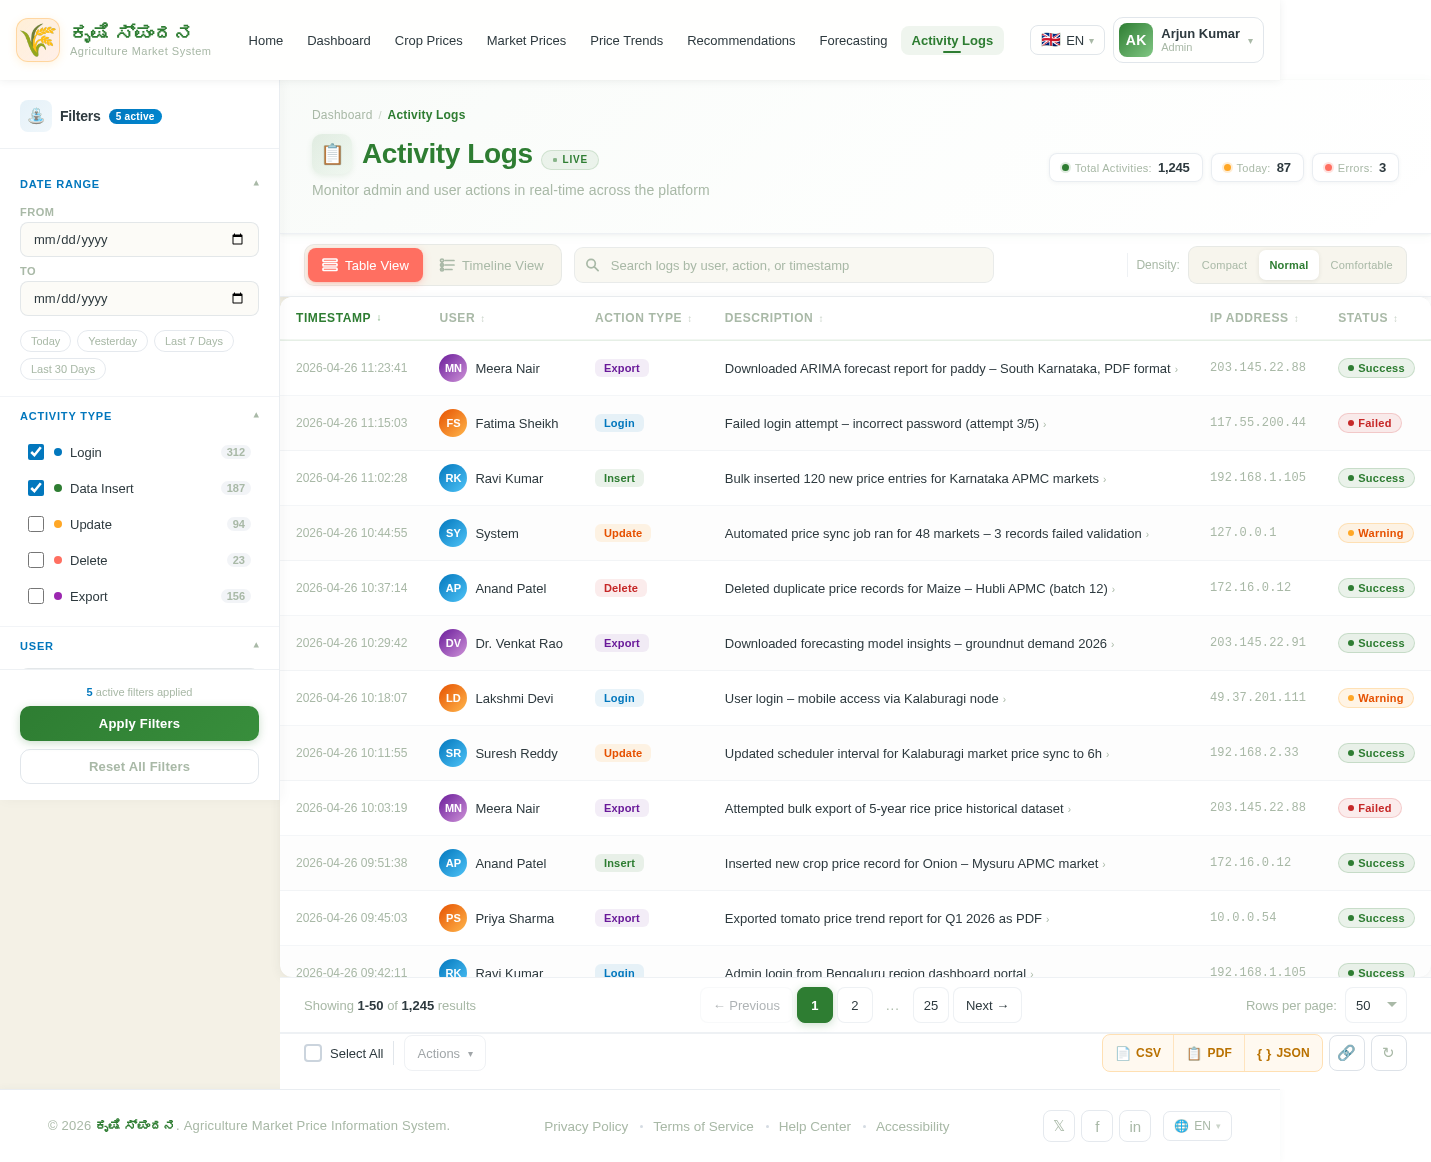Image resolution: width=1431 pixels, height=1162 pixels.
Task: Tick the Select All checkbox
Action: click(313, 1053)
